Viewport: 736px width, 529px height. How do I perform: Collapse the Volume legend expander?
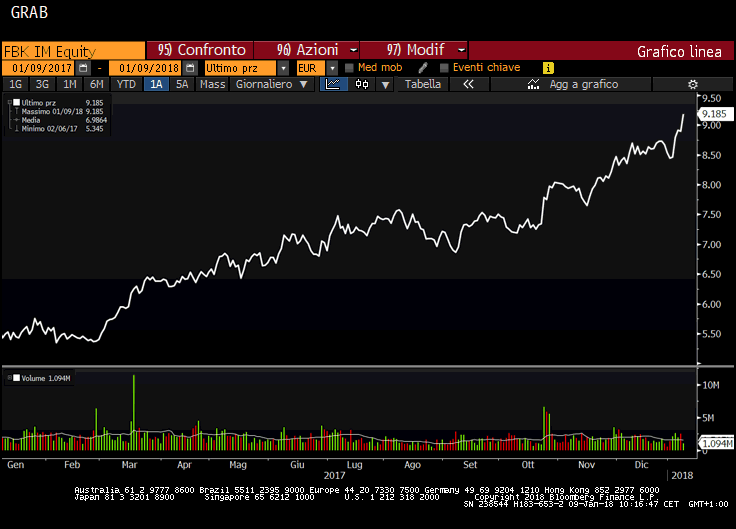(9, 378)
